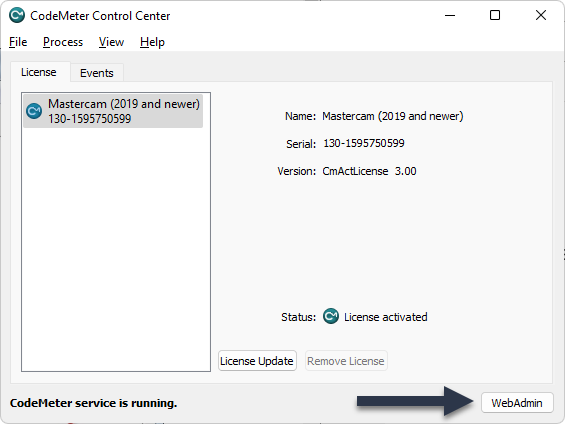The height and width of the screenshot is (424, 565).
Task: Open WebAdmin from the bottom bar
Action: (x=517, y=403)
